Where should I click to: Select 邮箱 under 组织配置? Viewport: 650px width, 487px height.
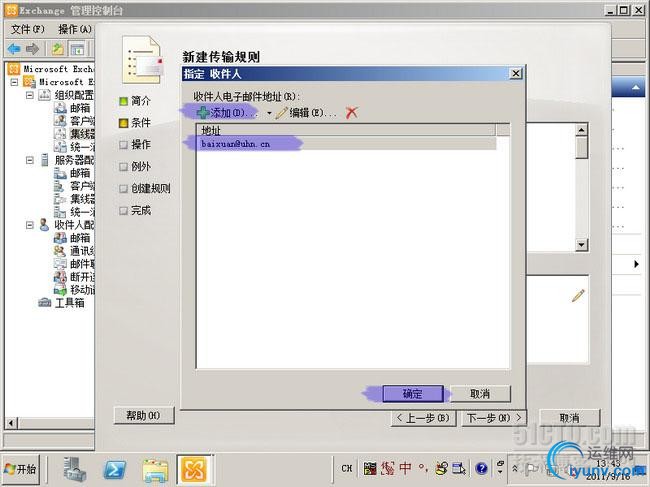pyautogui.click(x=73, y=108)
